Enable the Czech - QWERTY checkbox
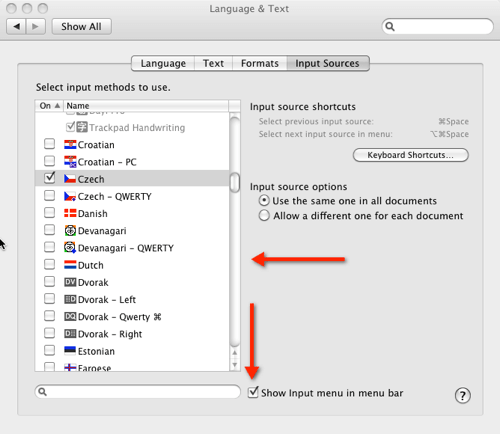Viewport: 500px width, 434px height. pyautogui.click(x=50, y=195)
